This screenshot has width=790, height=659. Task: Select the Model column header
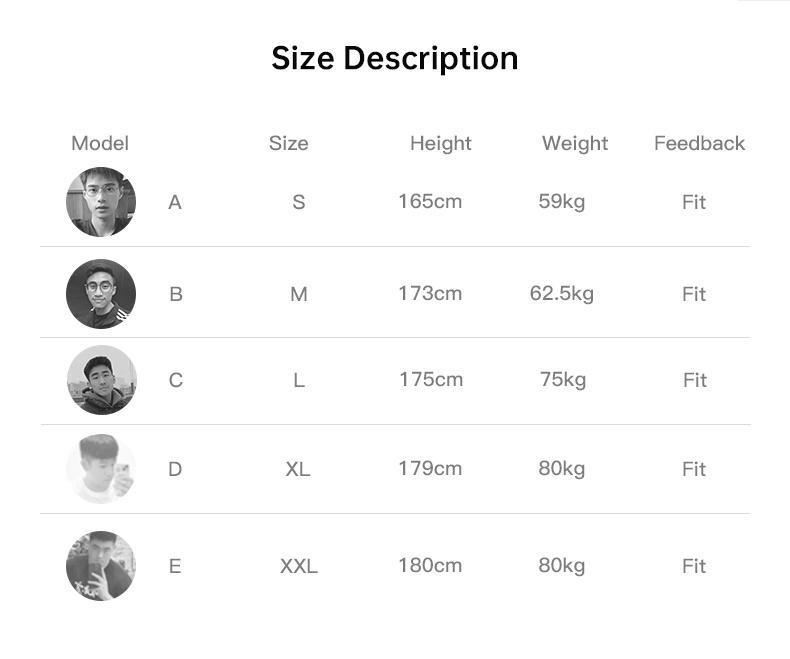(100, 143)
